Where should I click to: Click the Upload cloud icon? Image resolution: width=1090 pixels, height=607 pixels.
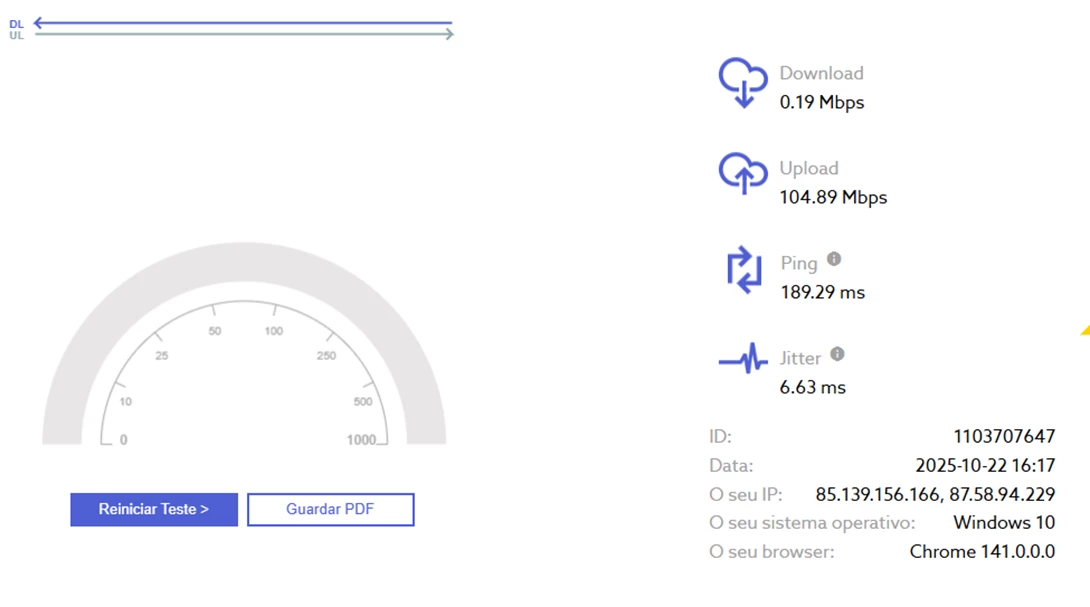pyautogui.click(x=743, y=172)
